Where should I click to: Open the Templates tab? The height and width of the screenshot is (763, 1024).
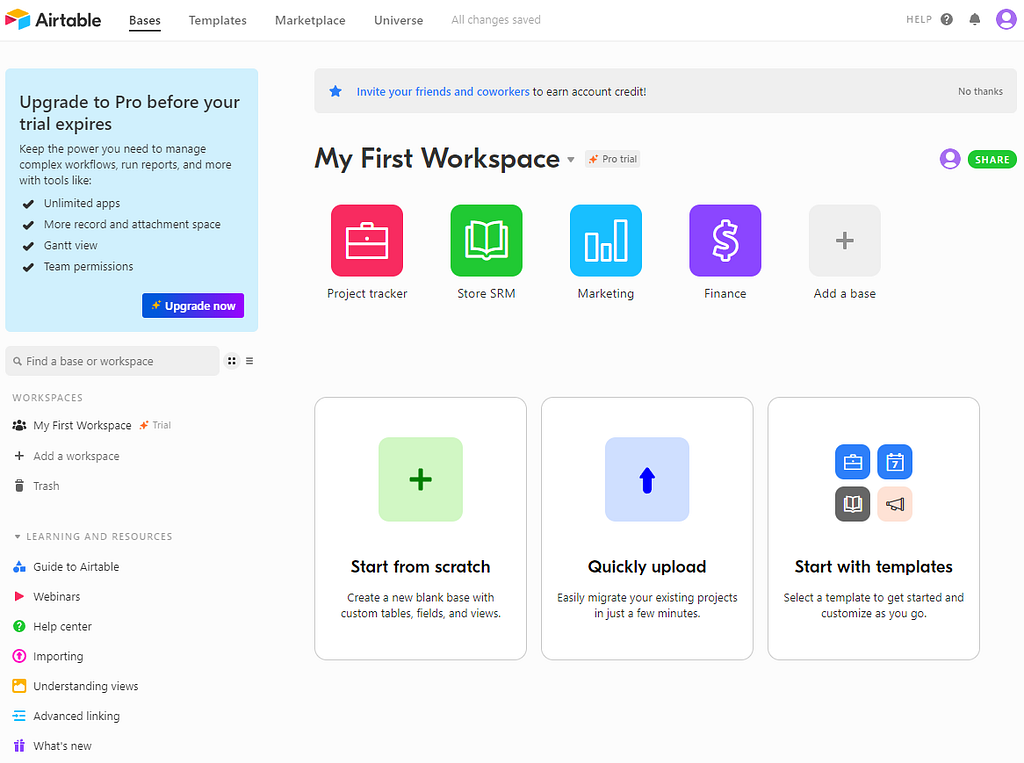pos(217,20)
